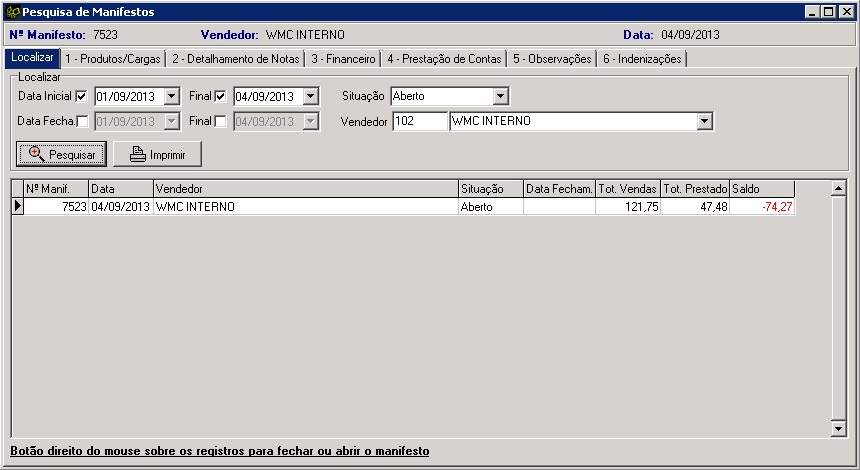Switch to the 1 - Produtos/Cargas tab
This screenshot has width=860, height=470.
(112, 59)
